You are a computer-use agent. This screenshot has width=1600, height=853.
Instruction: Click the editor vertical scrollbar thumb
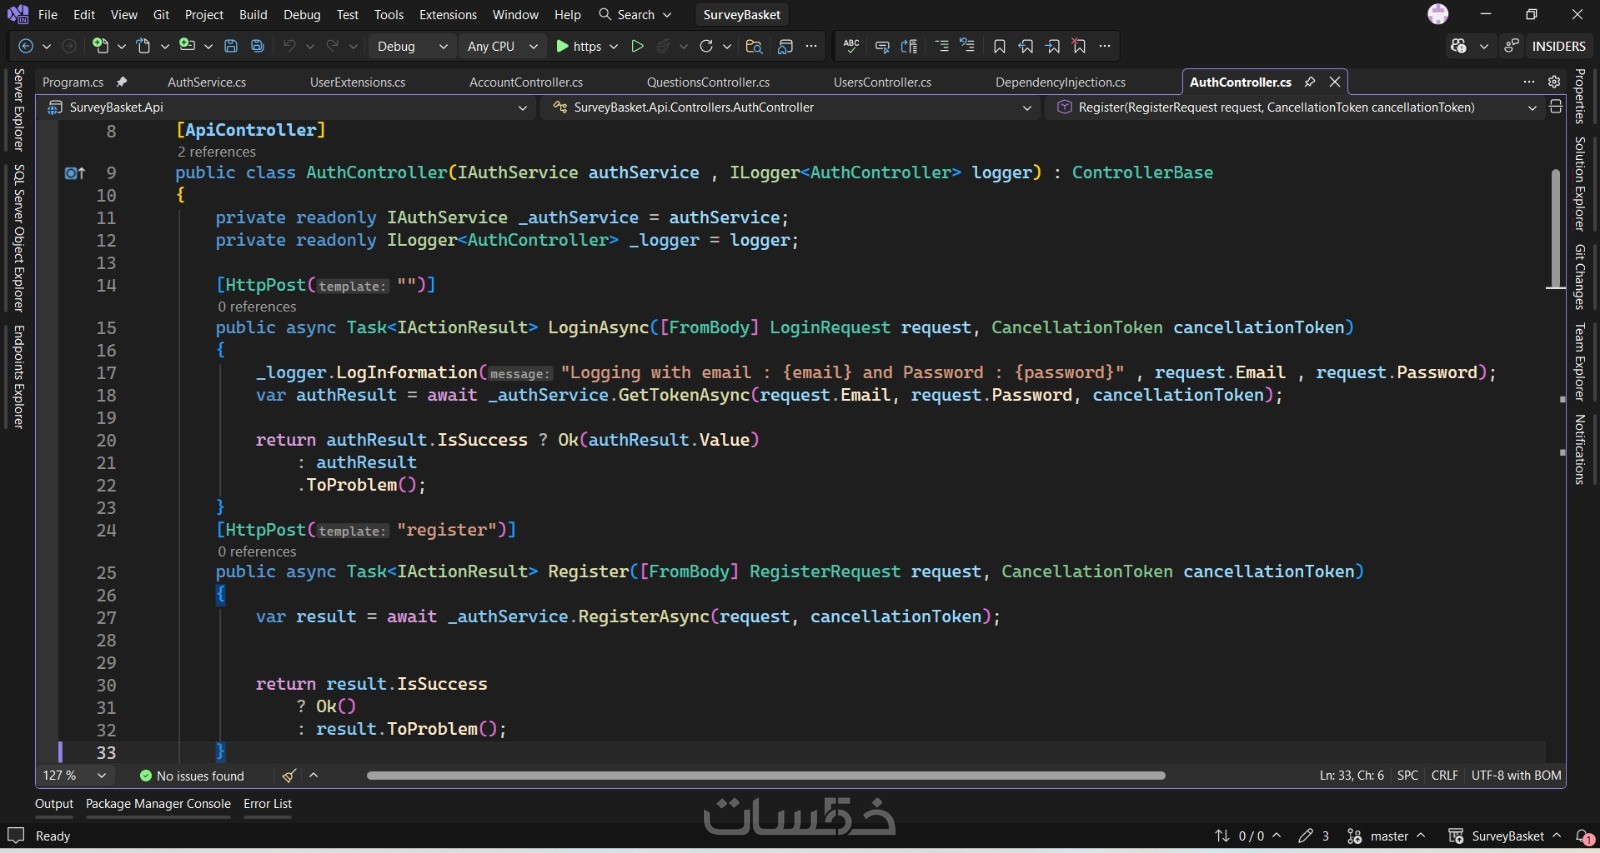[x=1555, y=228]
